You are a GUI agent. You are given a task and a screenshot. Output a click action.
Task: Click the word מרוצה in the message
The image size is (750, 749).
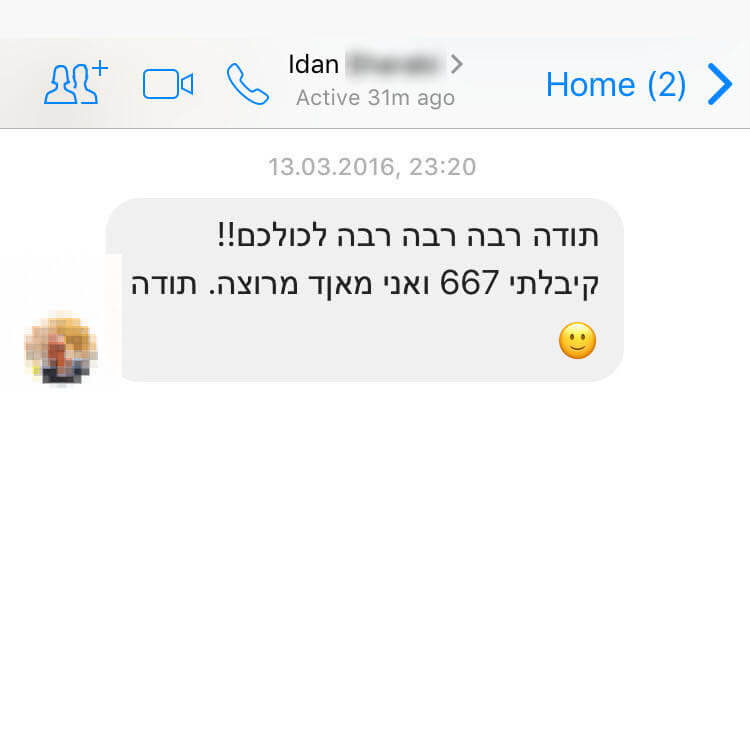[x=250, y=284]
